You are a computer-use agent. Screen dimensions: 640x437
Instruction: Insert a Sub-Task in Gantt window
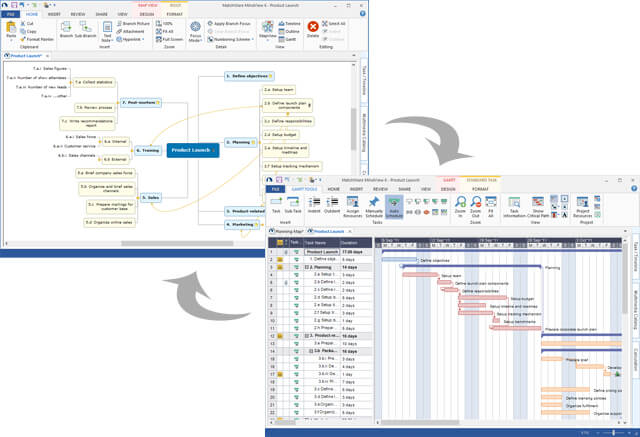click(x=293, y=205)
